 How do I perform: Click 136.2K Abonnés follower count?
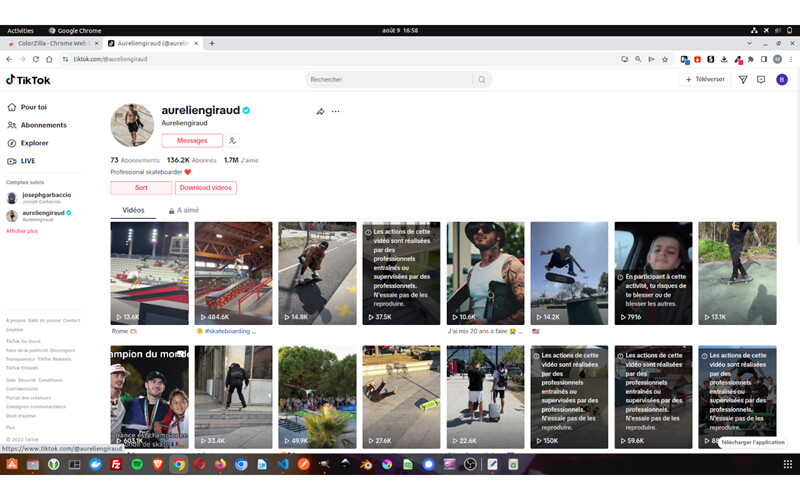coord(192,160)
